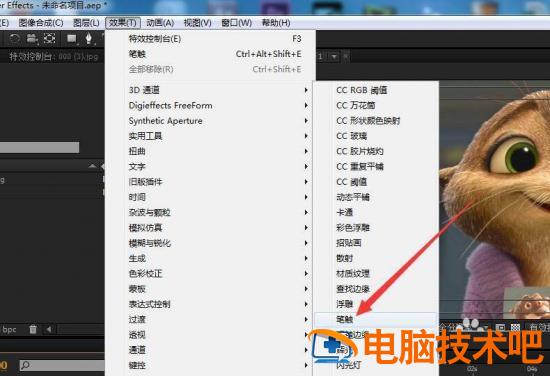Toggle the transparency grid icon under viewer
The height and width of the screenshot is (376, 550).
(515, 328)
